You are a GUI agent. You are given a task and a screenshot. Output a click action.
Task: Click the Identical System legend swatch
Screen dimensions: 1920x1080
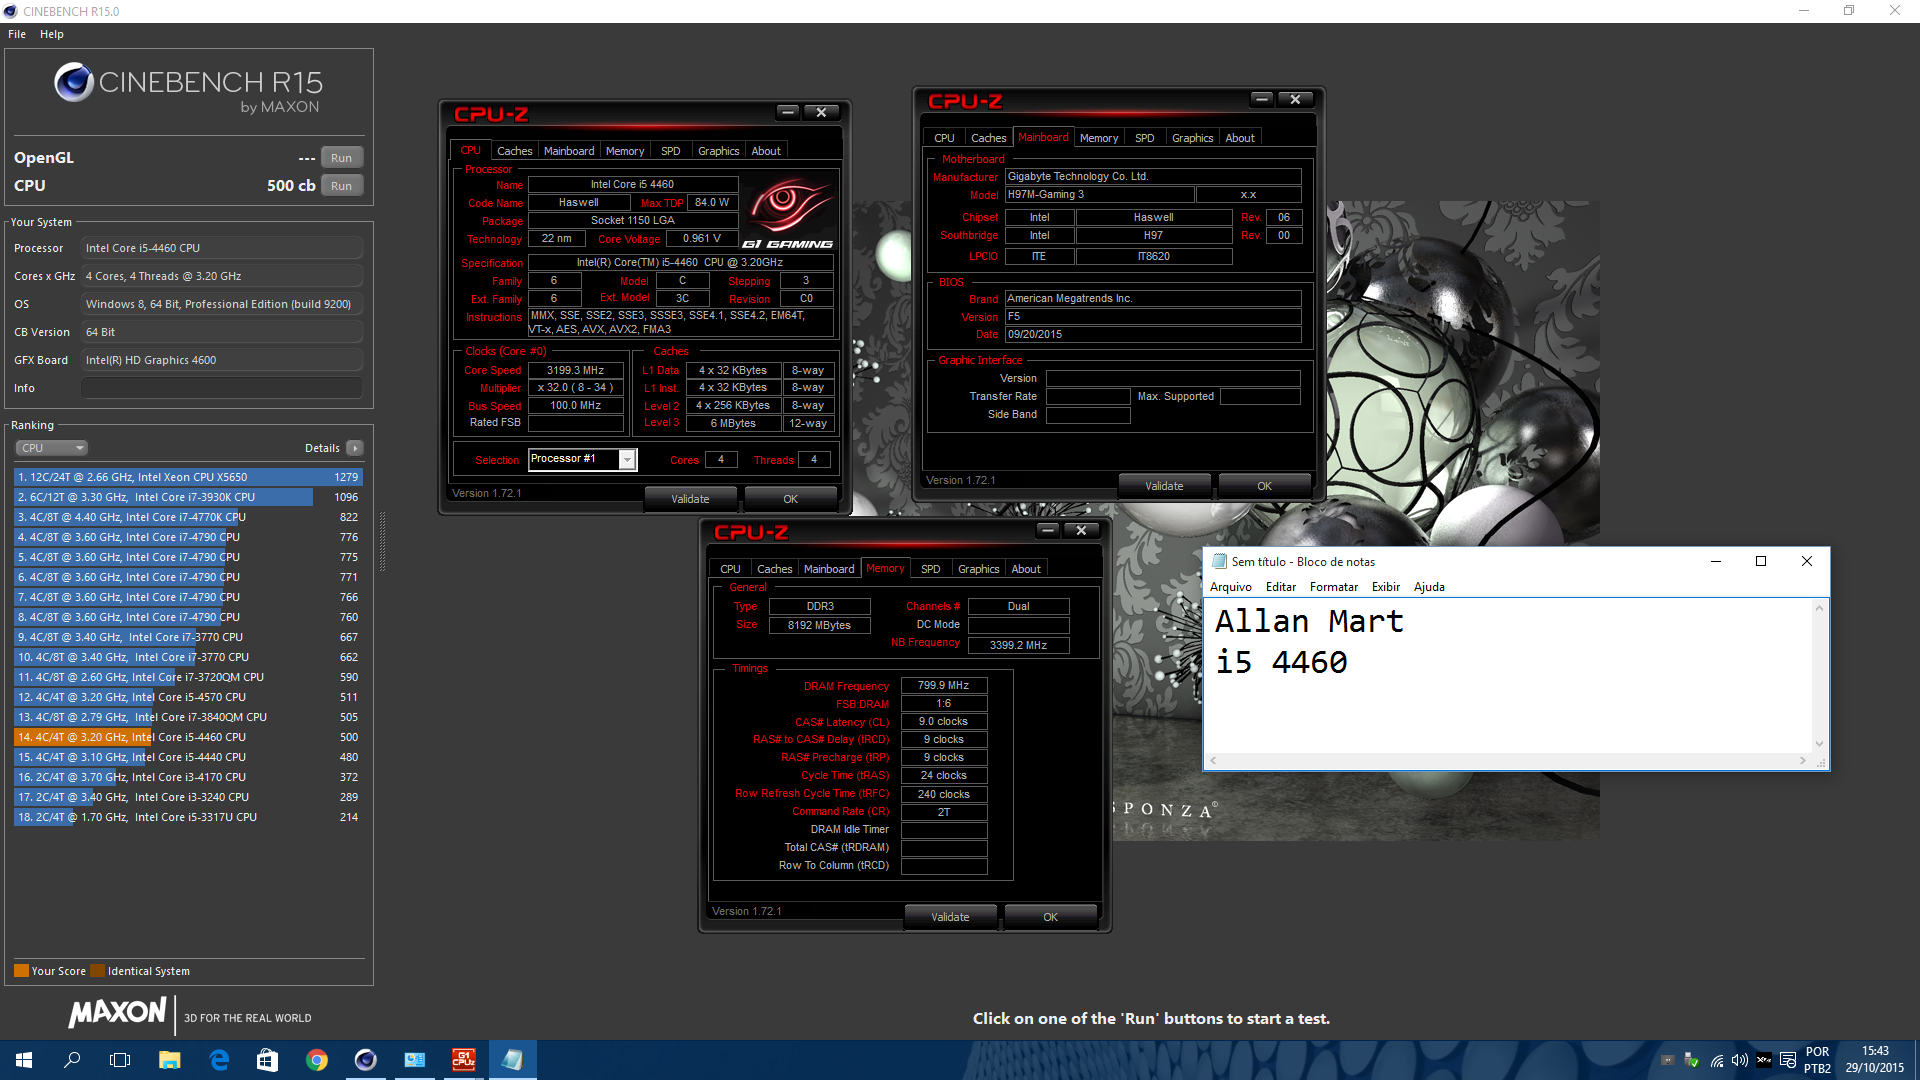tap(97, 970)
